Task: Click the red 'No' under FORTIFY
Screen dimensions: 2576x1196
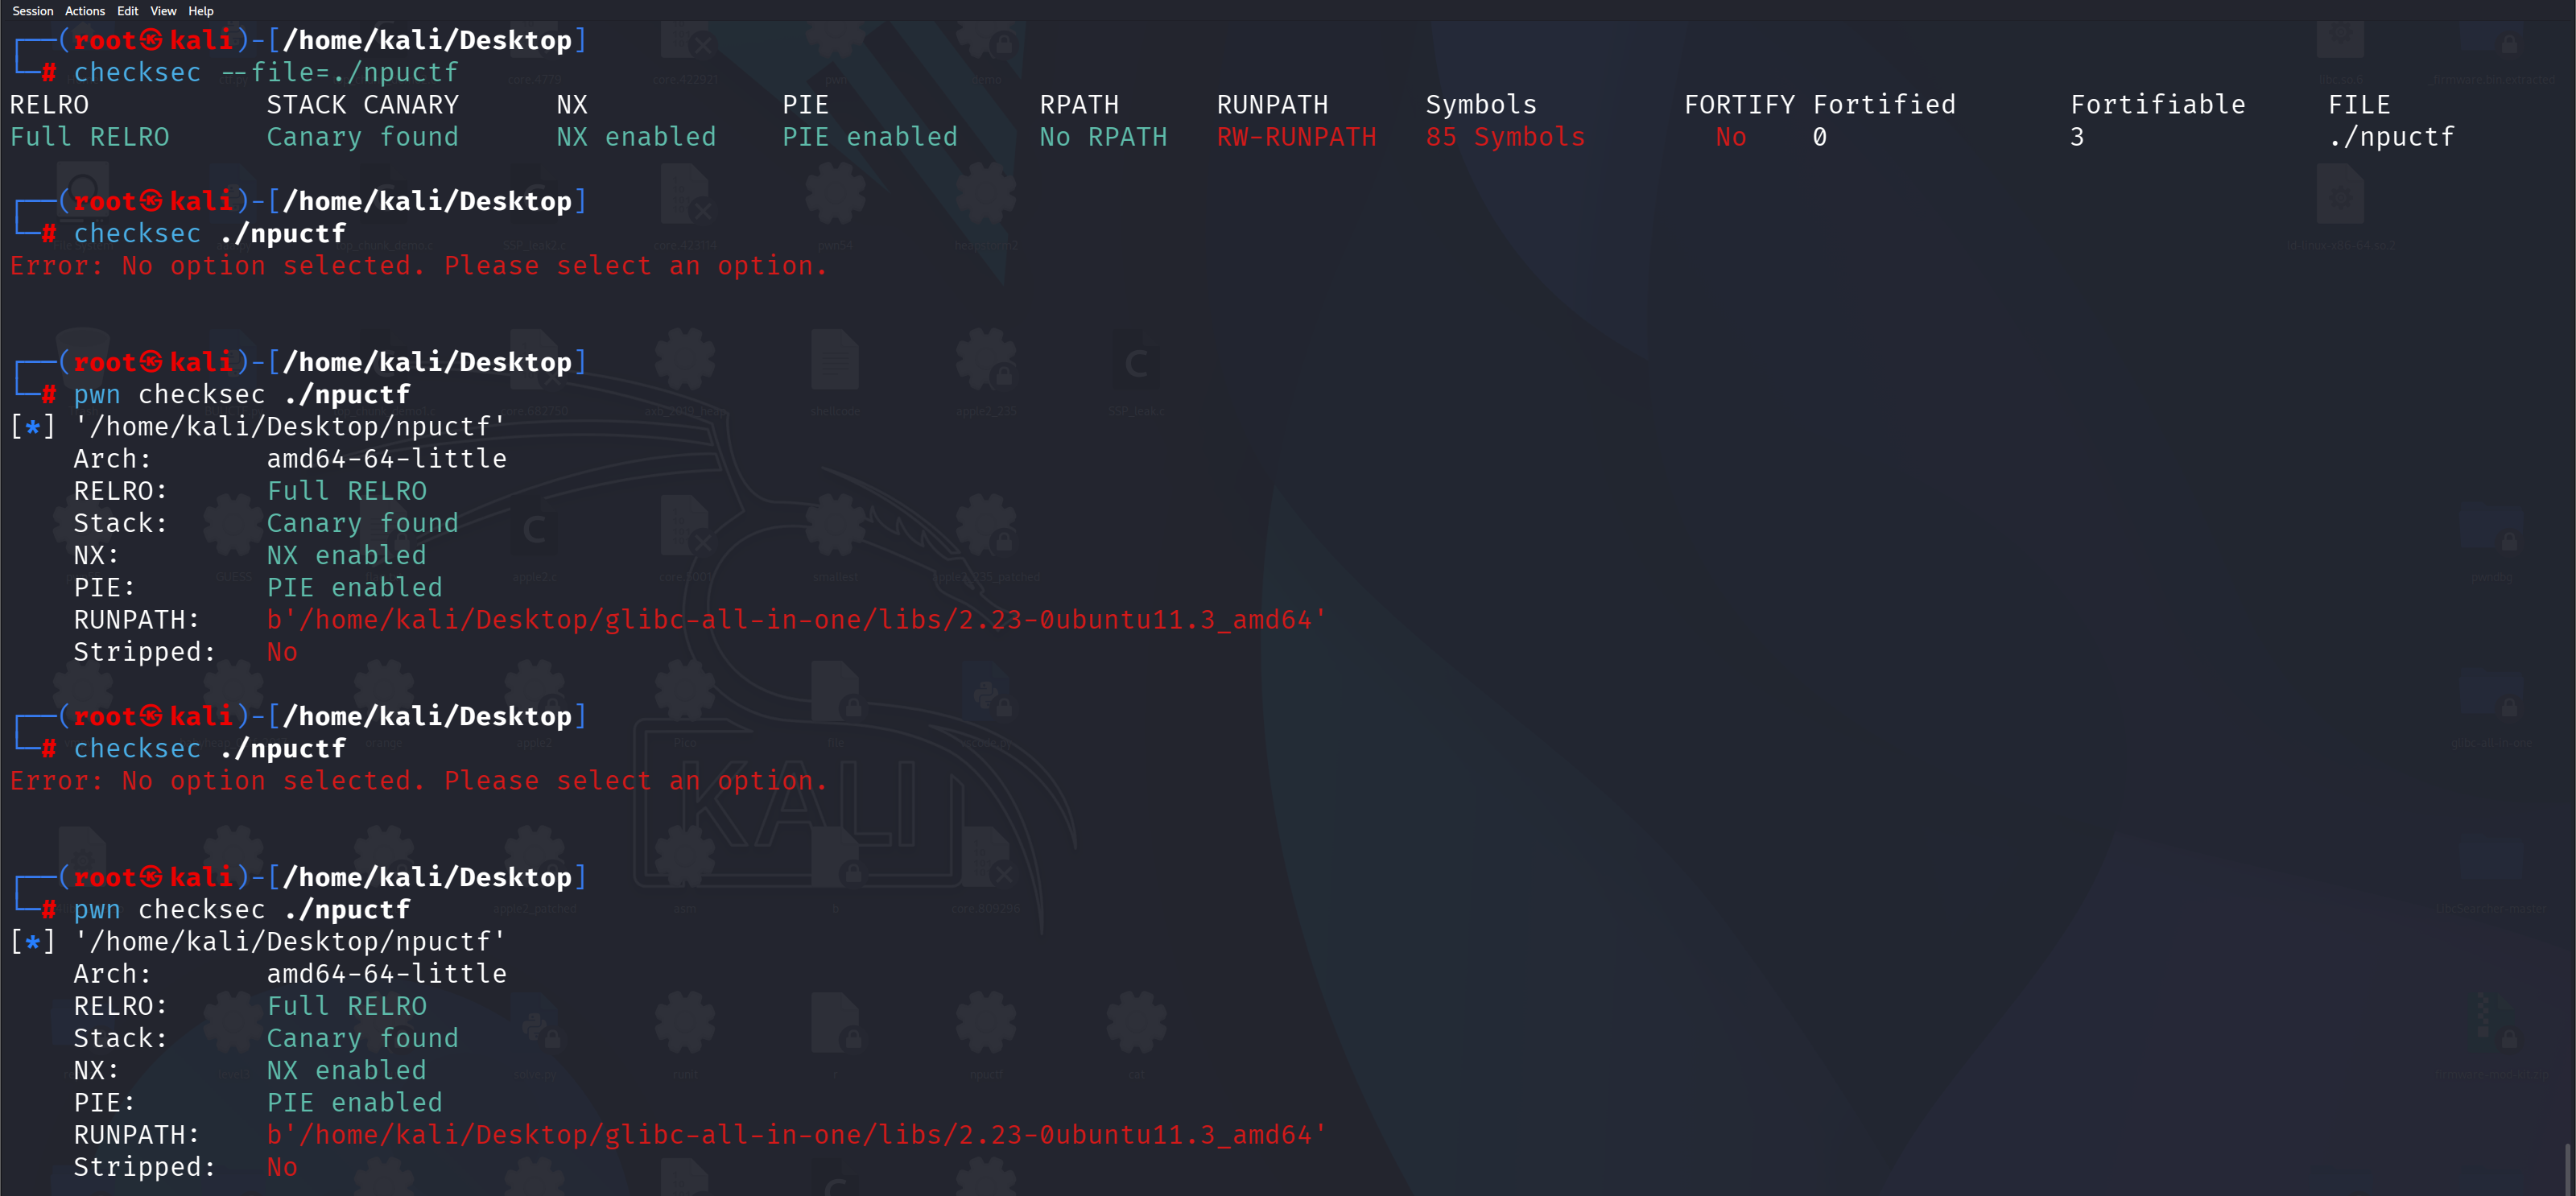Action: [1731, 137]
